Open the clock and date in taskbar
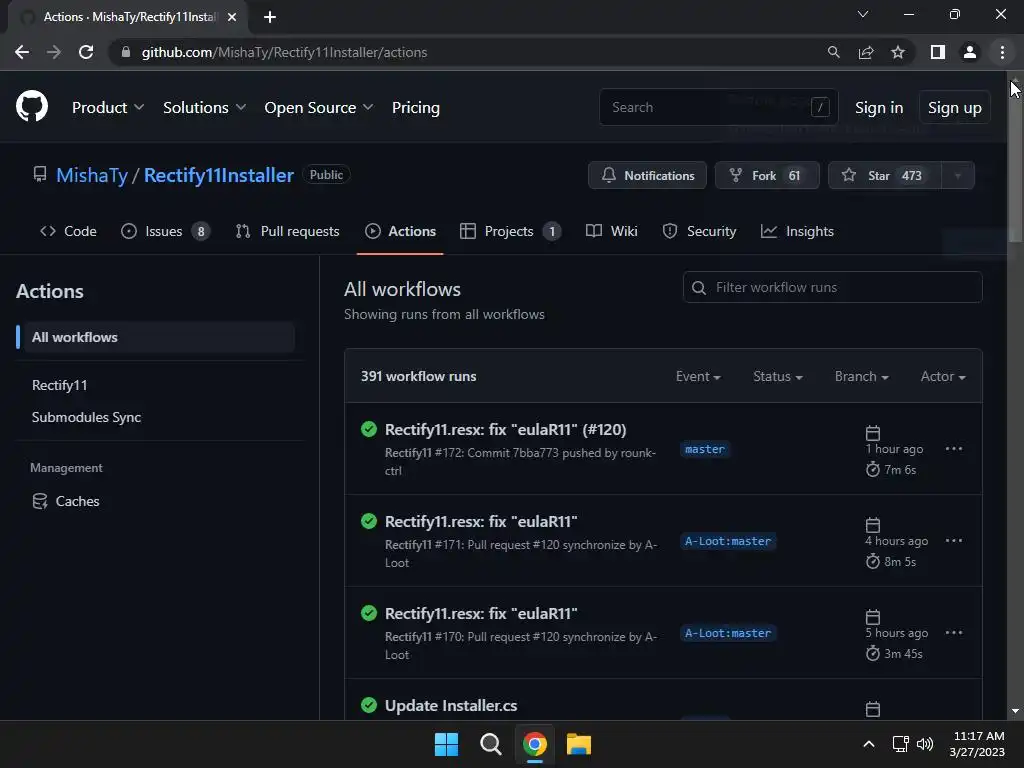The height and width of the screenshot is (768, 1024). coord(977,744)
